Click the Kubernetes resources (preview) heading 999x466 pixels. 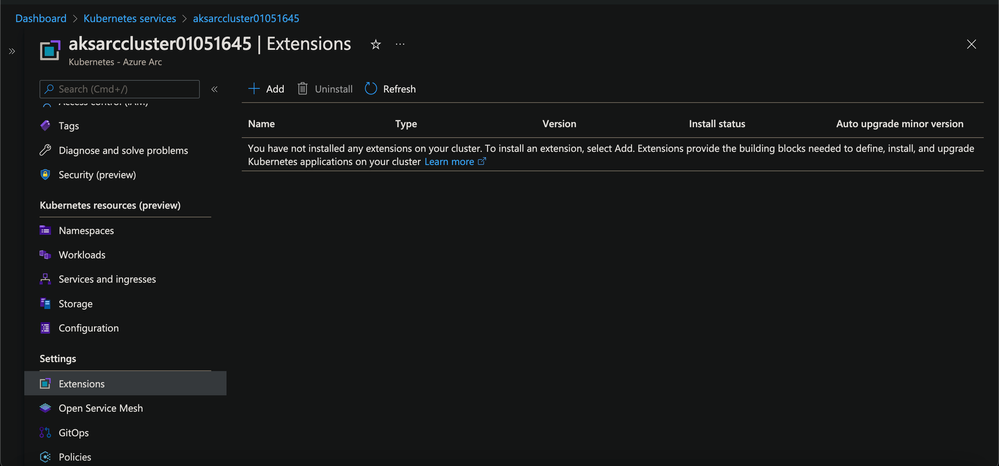tap(110, 205)
